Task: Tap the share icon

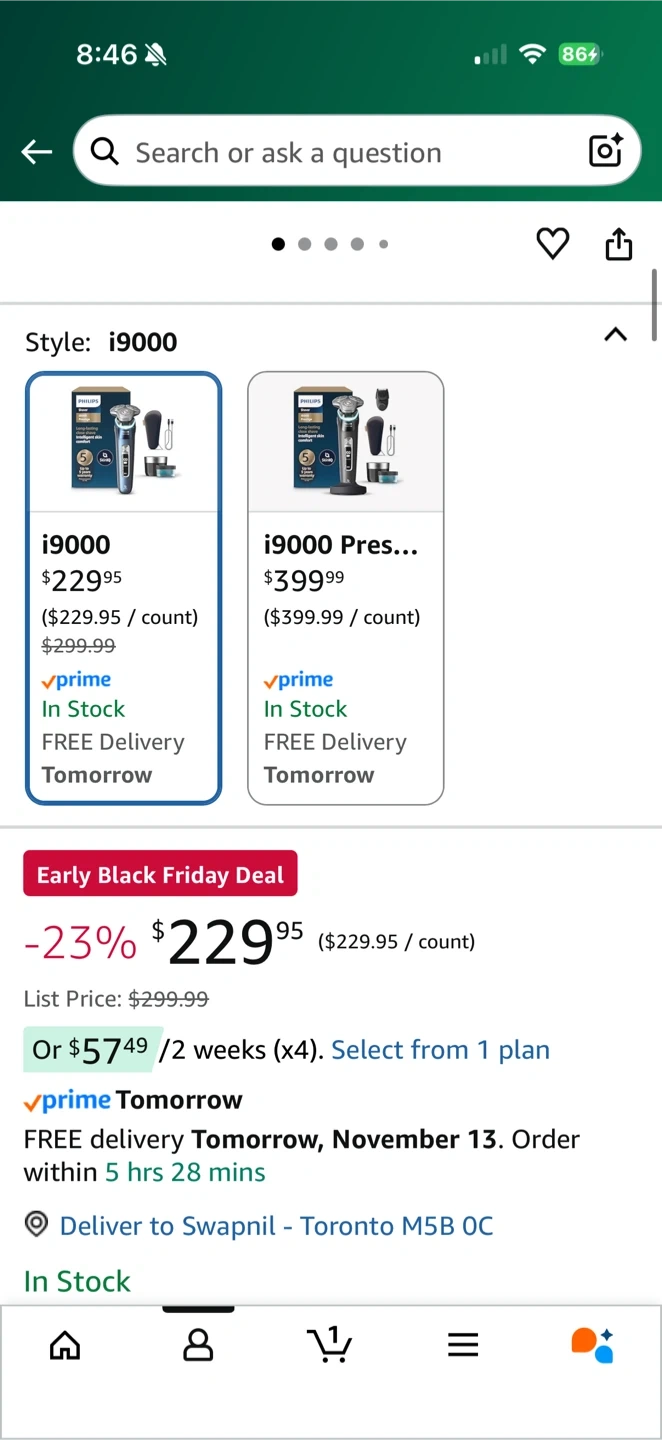Action: click(619, 244)
